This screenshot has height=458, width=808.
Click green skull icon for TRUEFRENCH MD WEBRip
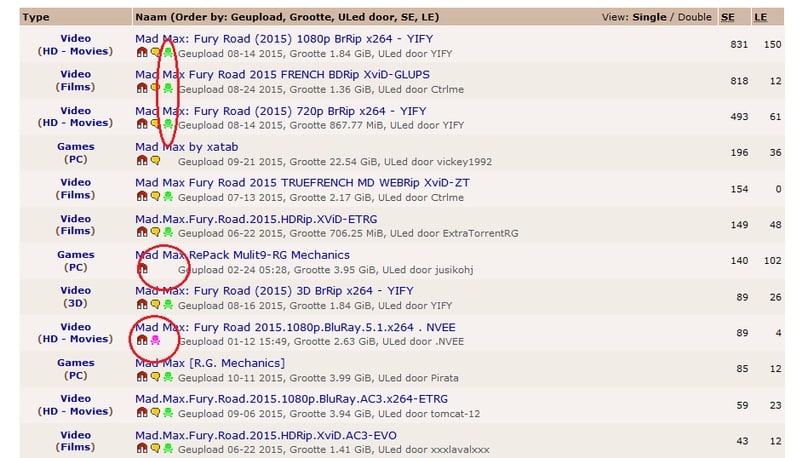168,196
